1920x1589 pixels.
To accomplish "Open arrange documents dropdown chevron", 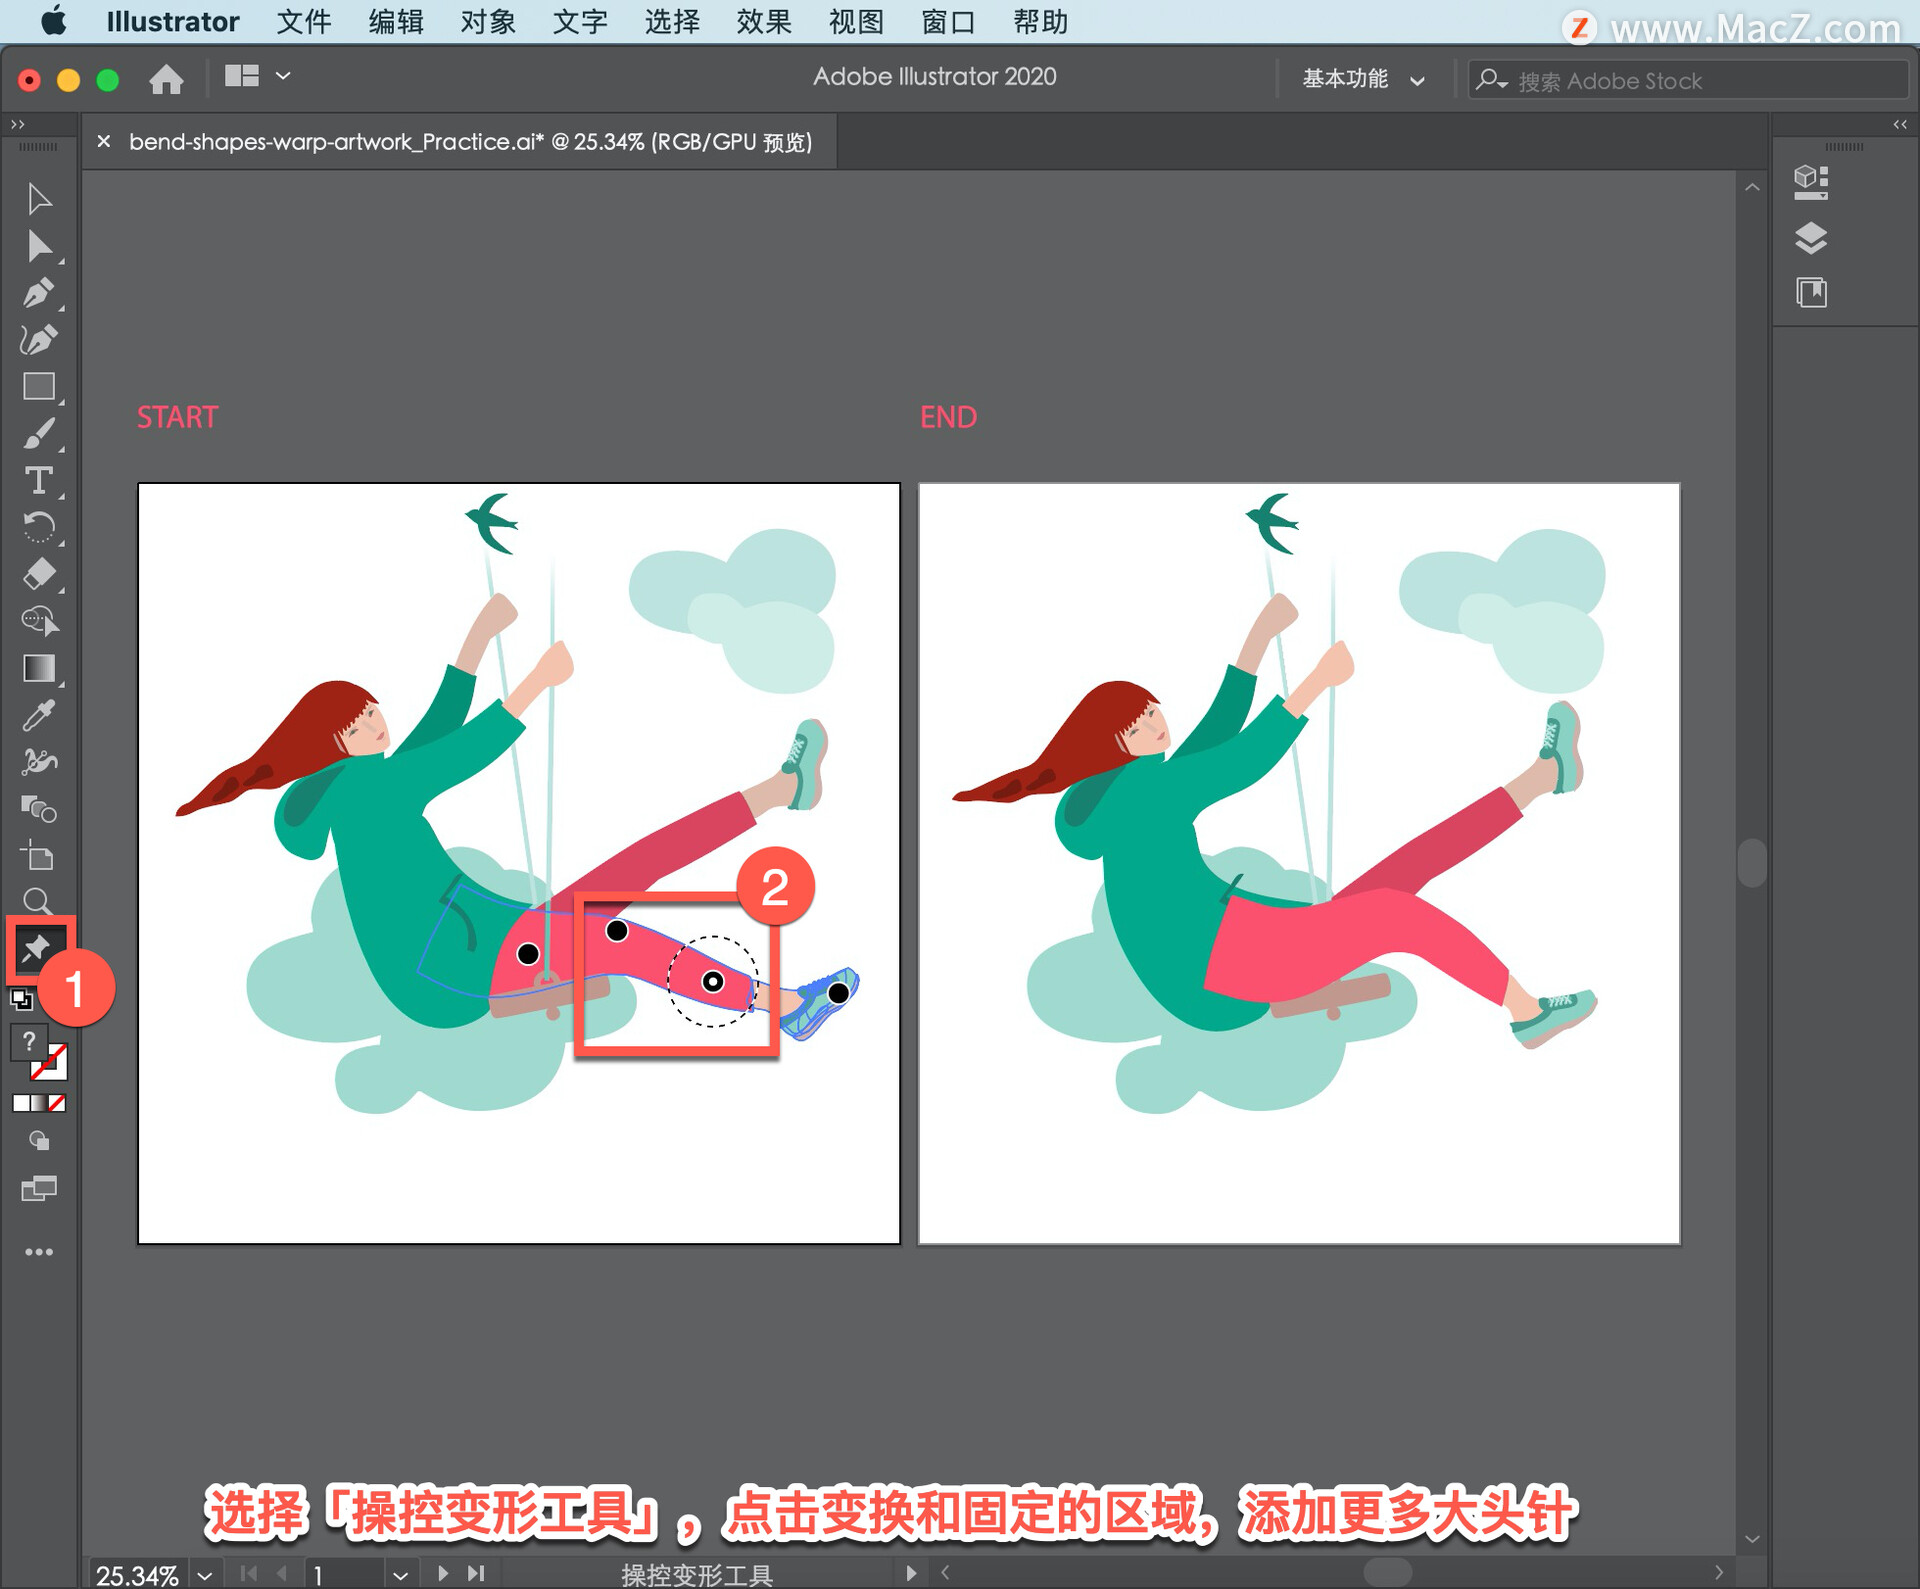I will (x=283, y=75).
